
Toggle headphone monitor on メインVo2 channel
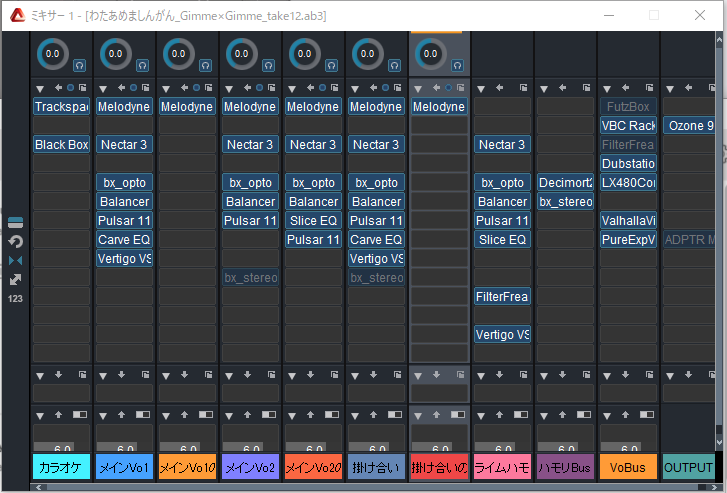click(x=268, y=66)
